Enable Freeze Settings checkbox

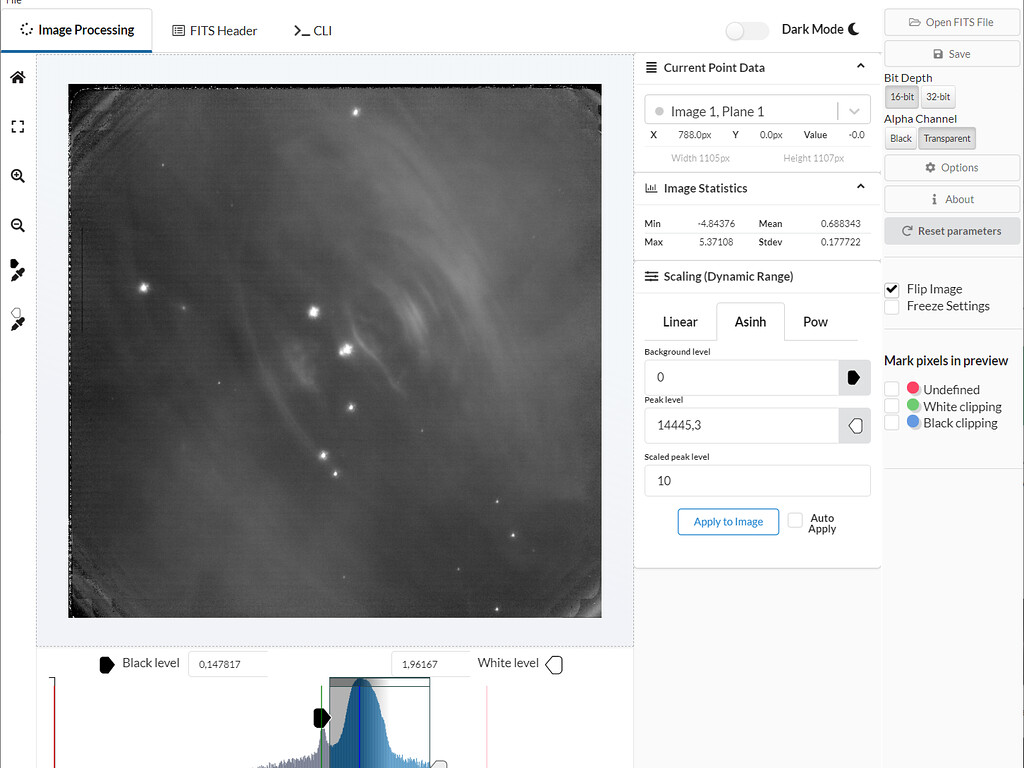(892, 306)
